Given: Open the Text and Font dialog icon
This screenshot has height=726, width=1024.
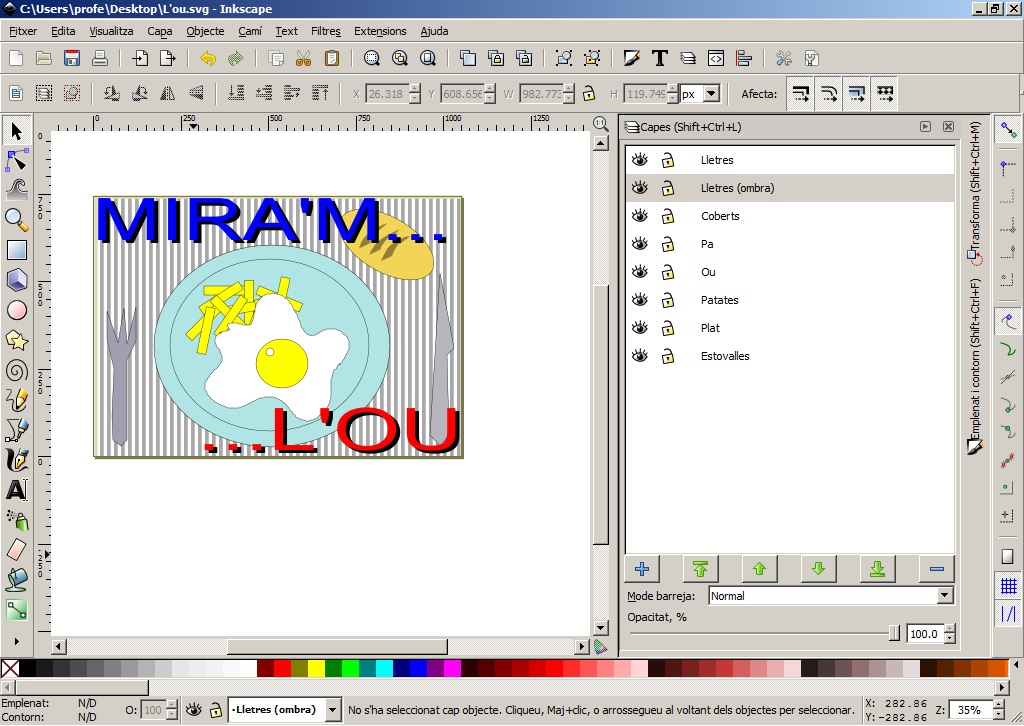Looking at the screenshot, I should (660, 58).
